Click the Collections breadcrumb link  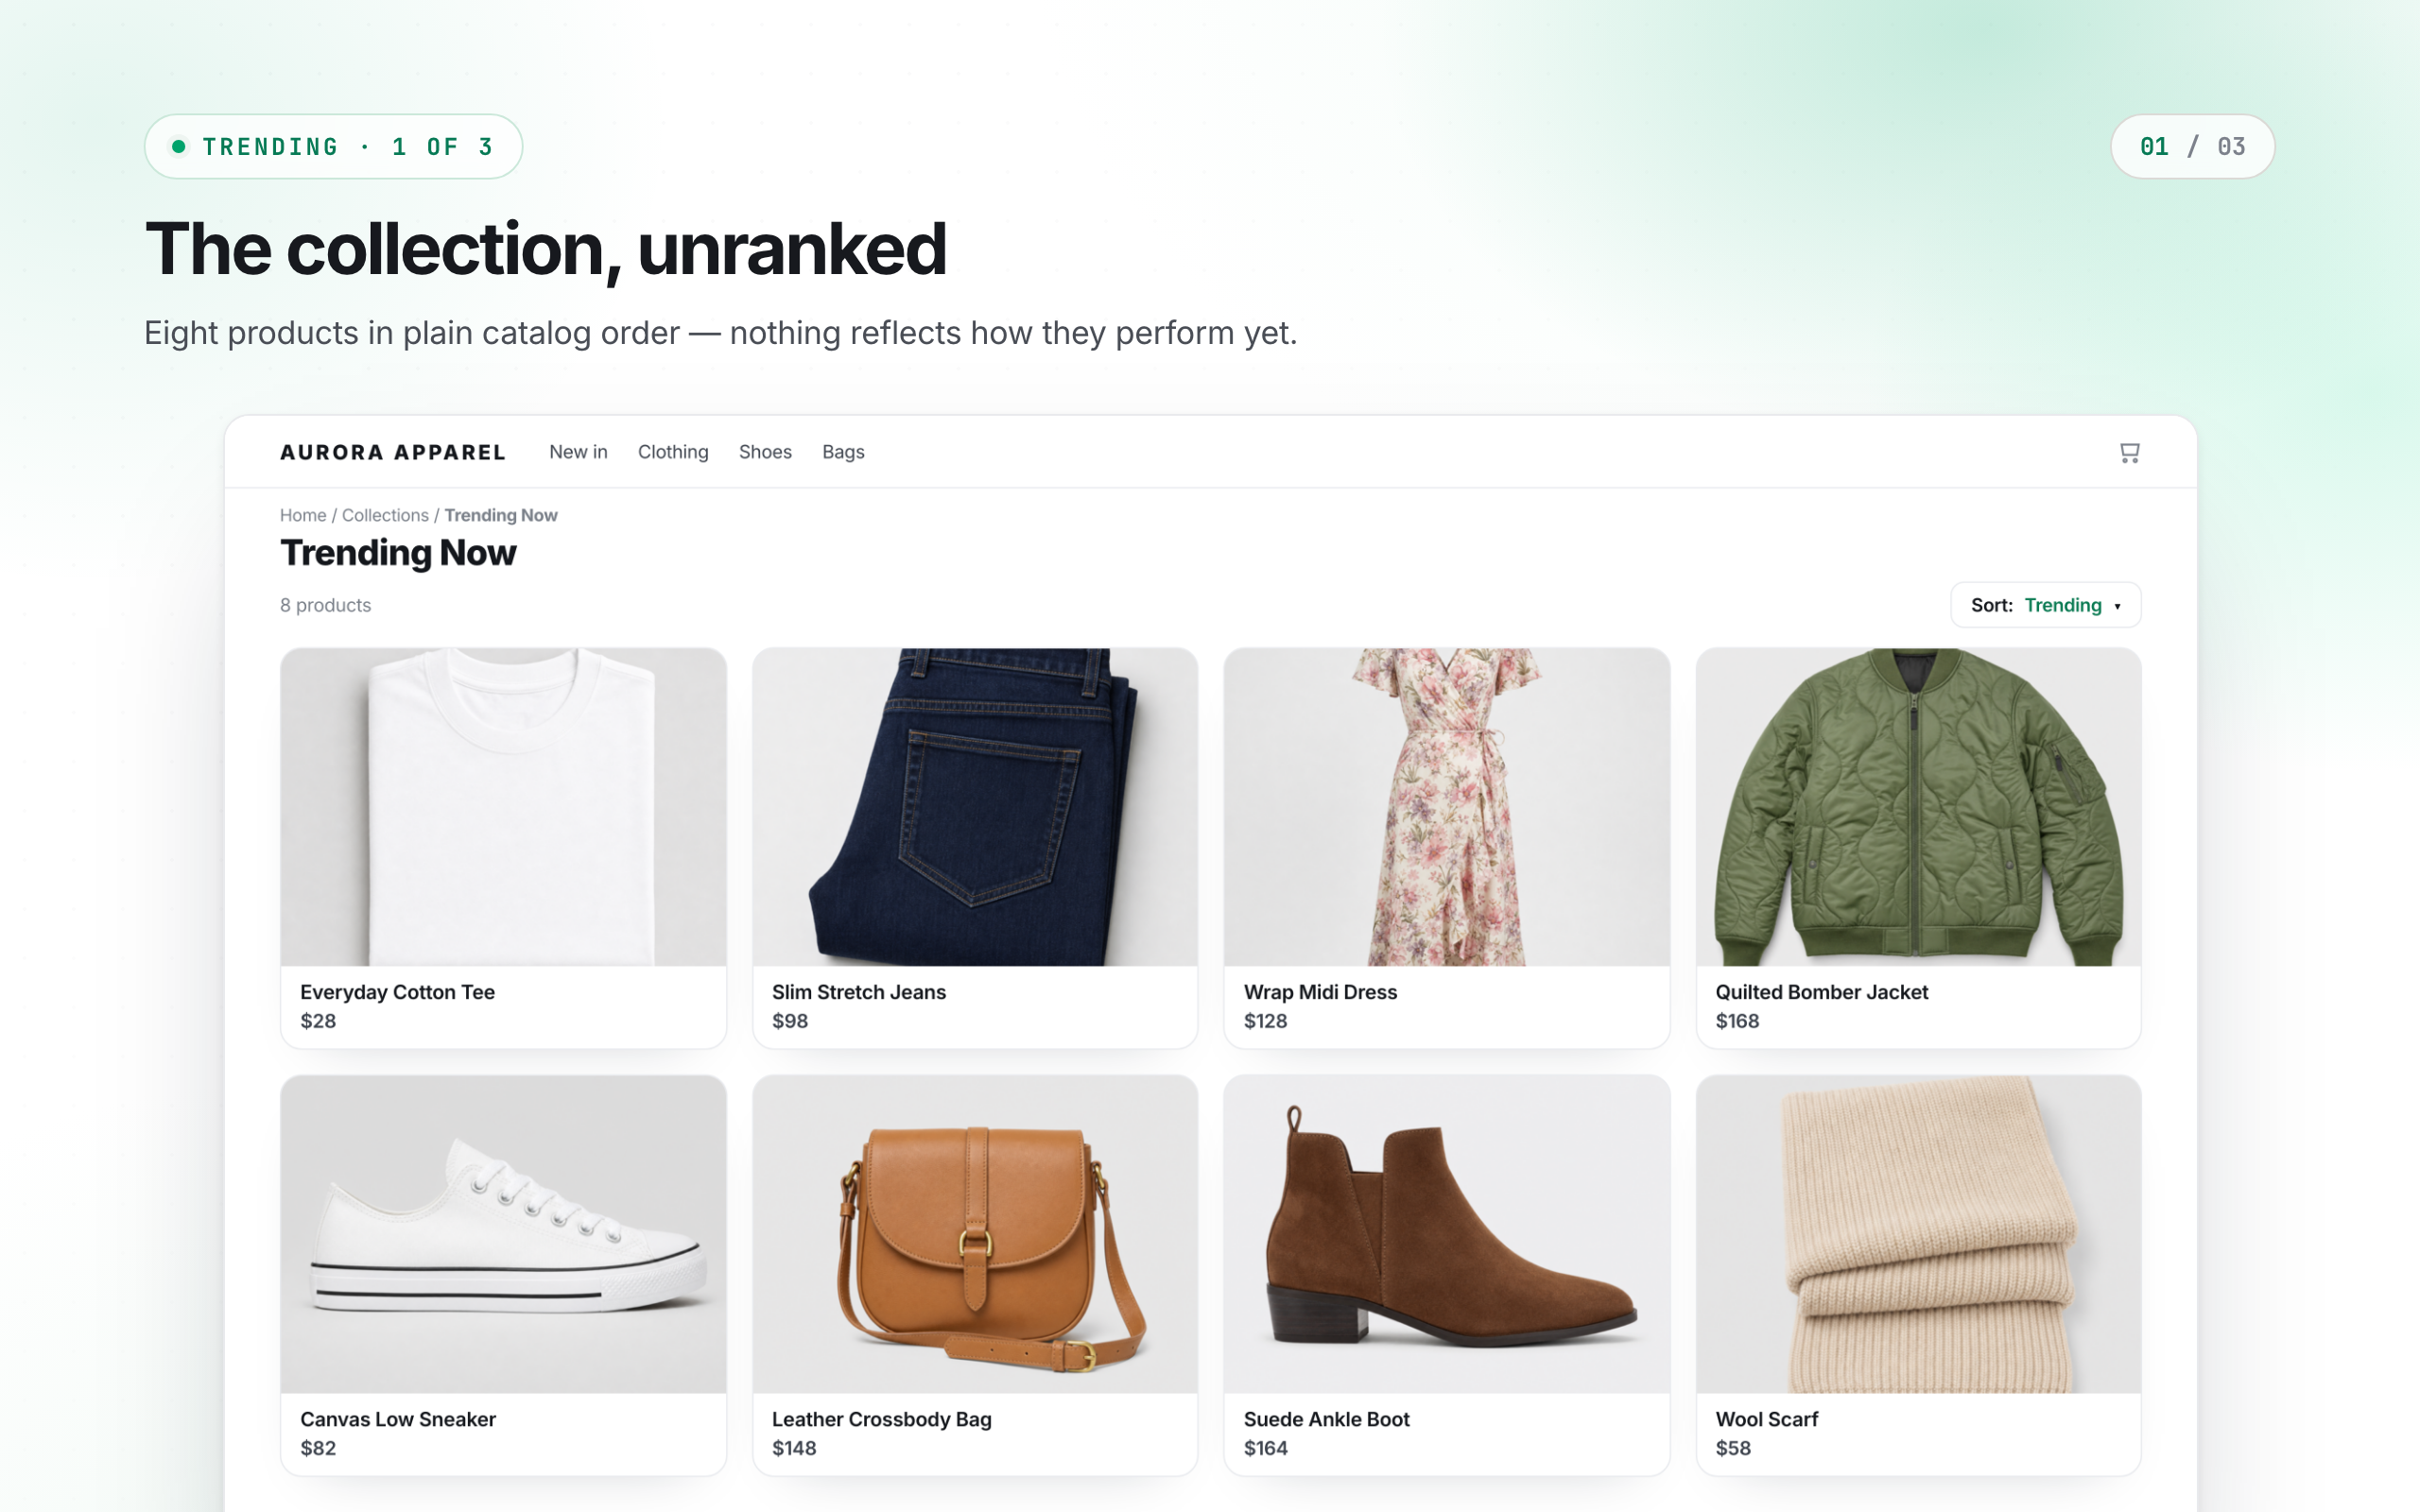coord(385,515)
